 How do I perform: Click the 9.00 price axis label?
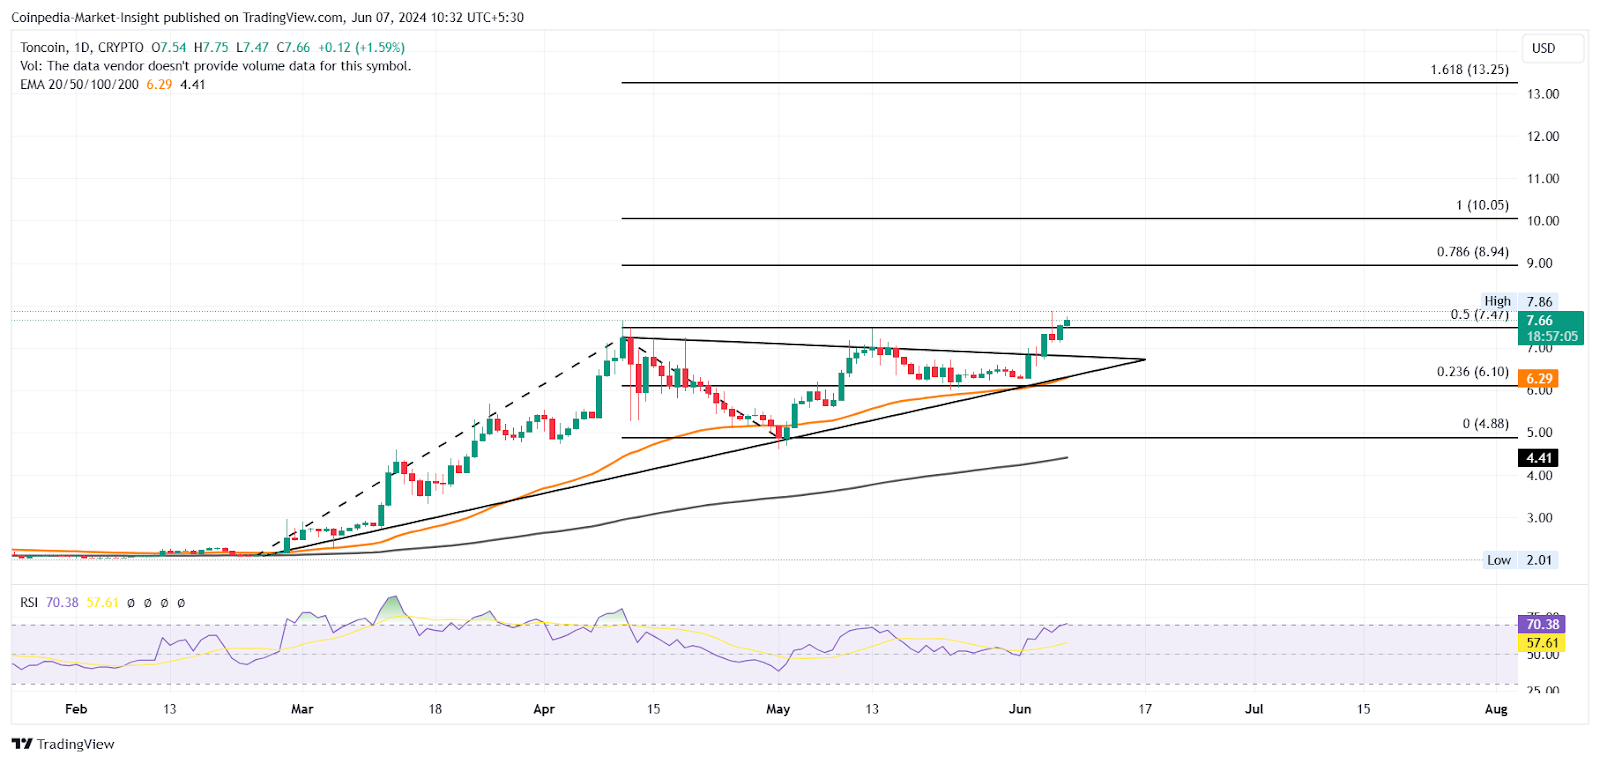click(x=1539, y=263)
